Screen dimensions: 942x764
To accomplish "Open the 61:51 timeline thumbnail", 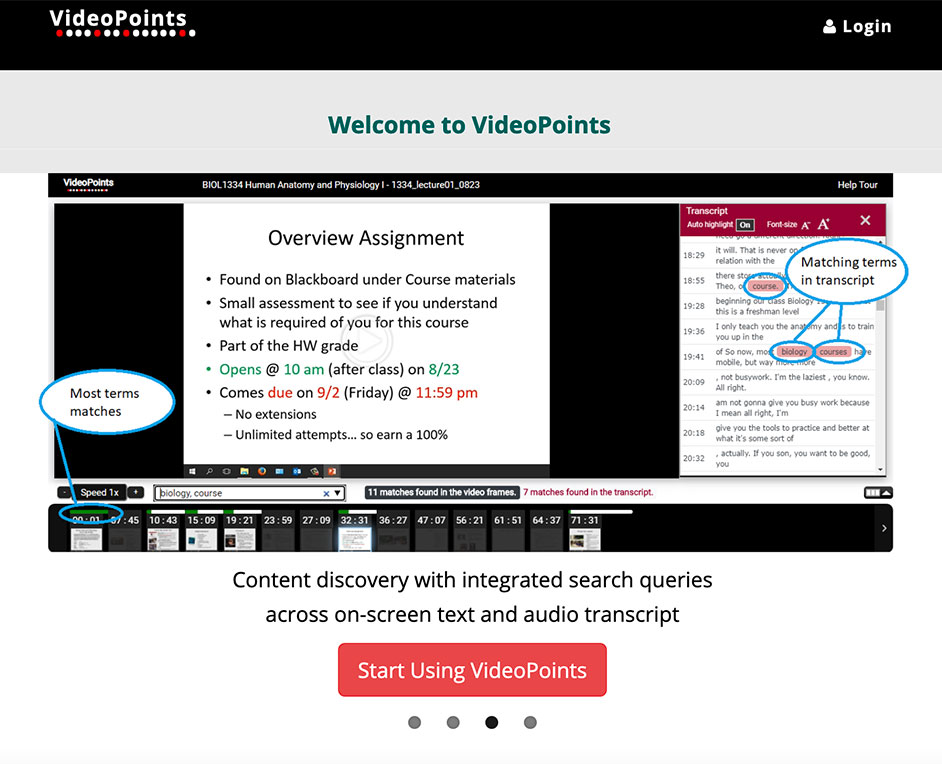I will pos(509,531).
